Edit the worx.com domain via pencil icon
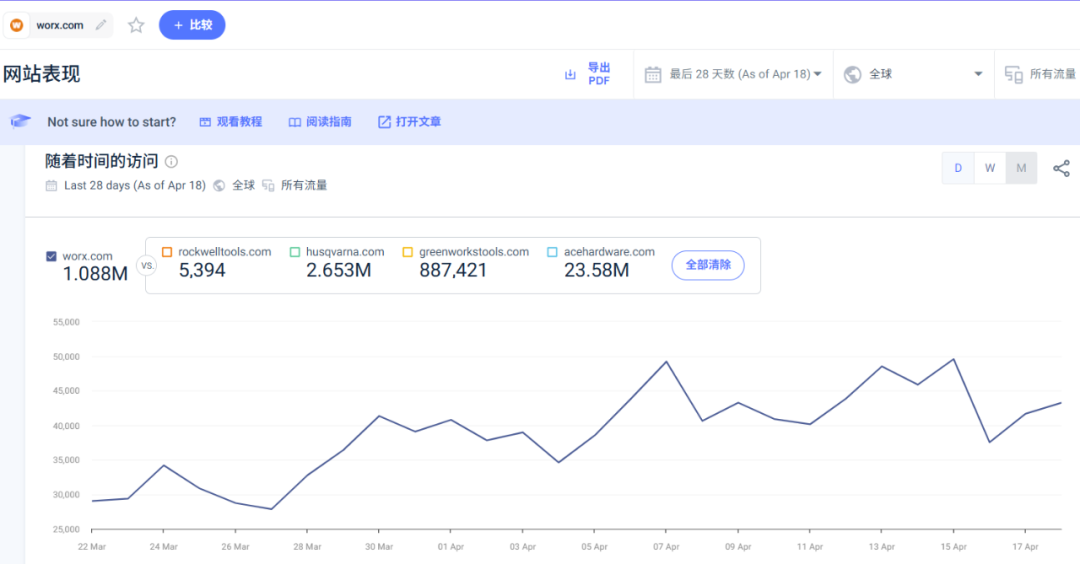This screenshot has height=564, width=1080. tap(101, 25)
